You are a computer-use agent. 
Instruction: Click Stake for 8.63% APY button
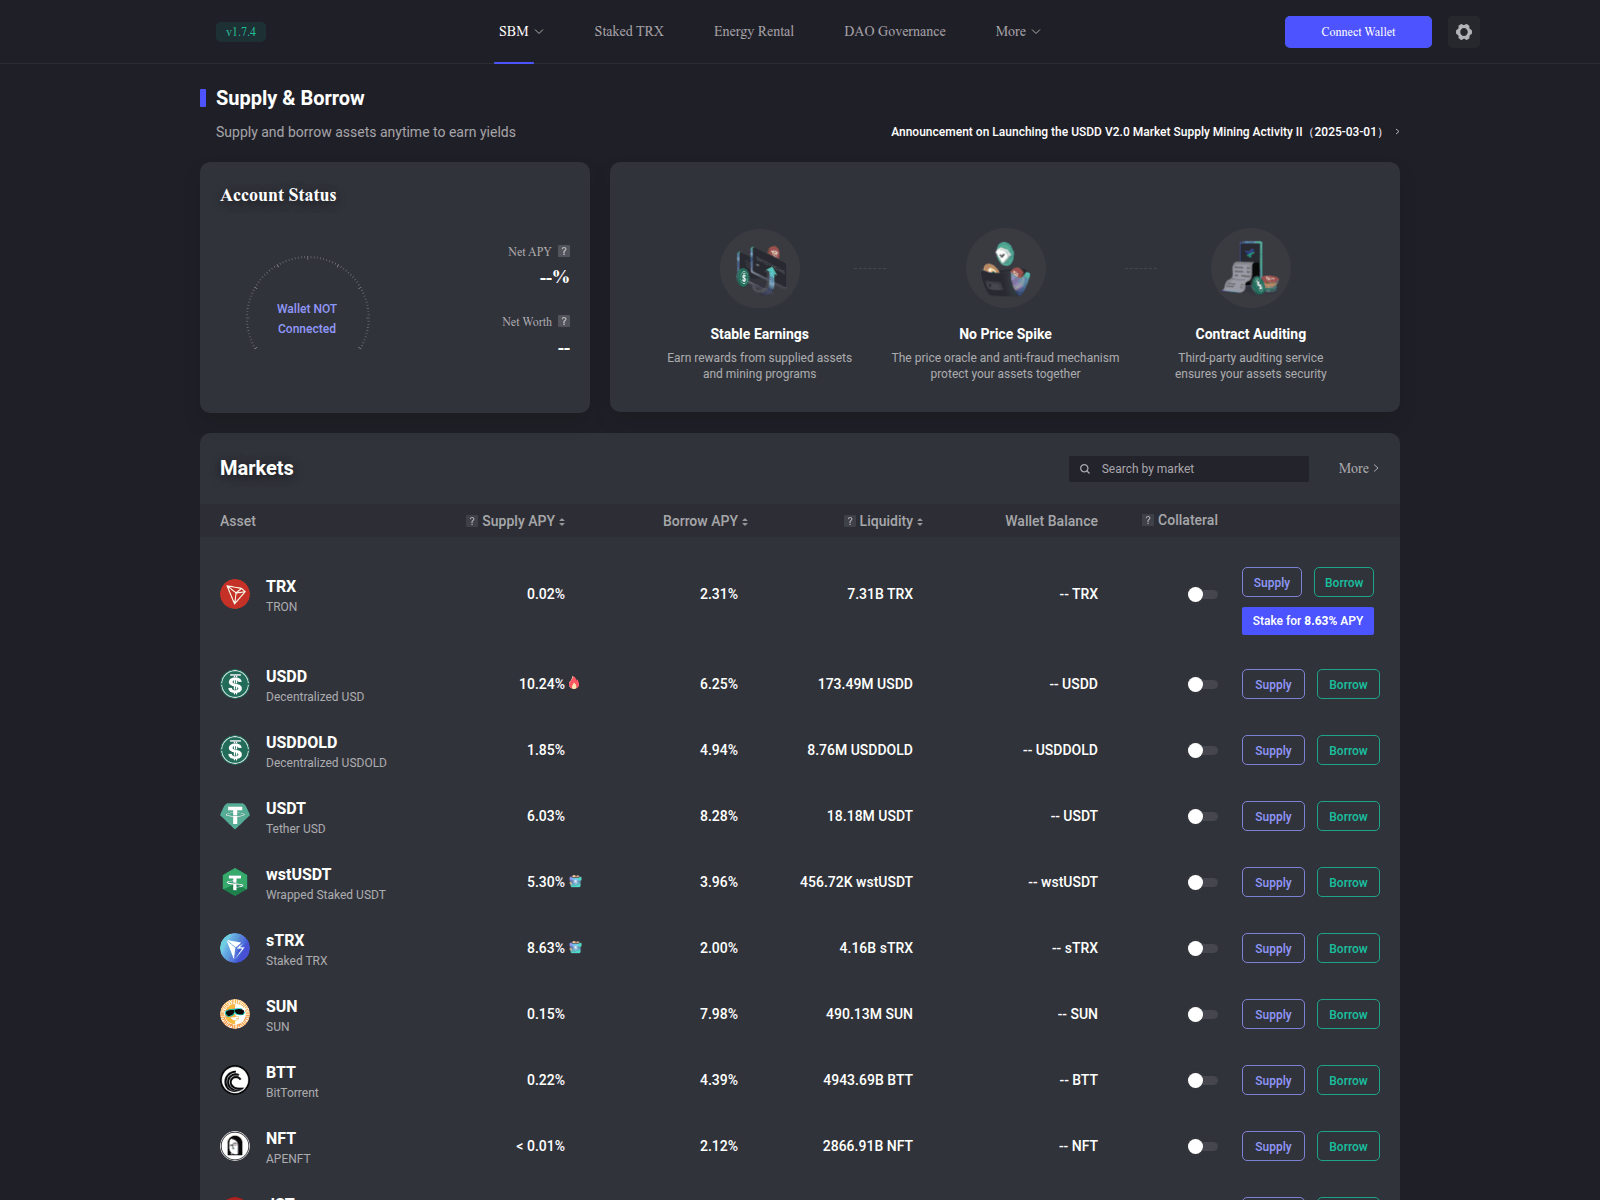click(x=1308, y=621)
